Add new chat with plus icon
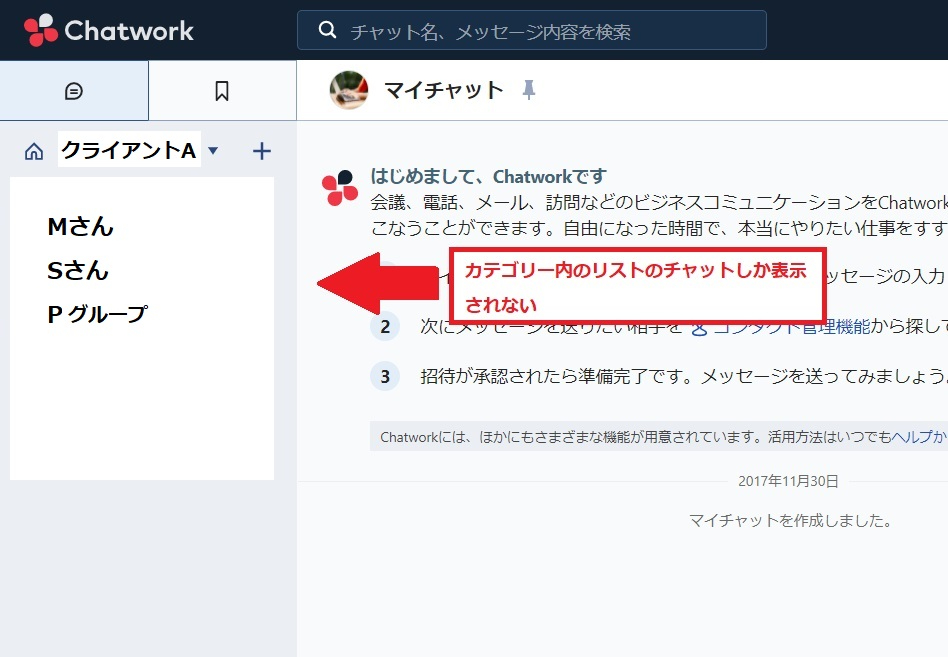The height and width of the screenshot is (657, 948). (x=261, y=150)
